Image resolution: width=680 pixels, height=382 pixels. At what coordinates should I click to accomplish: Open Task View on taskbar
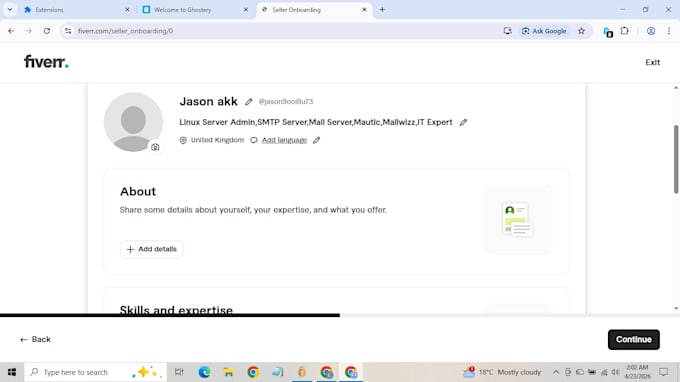(x=179, y=372)
